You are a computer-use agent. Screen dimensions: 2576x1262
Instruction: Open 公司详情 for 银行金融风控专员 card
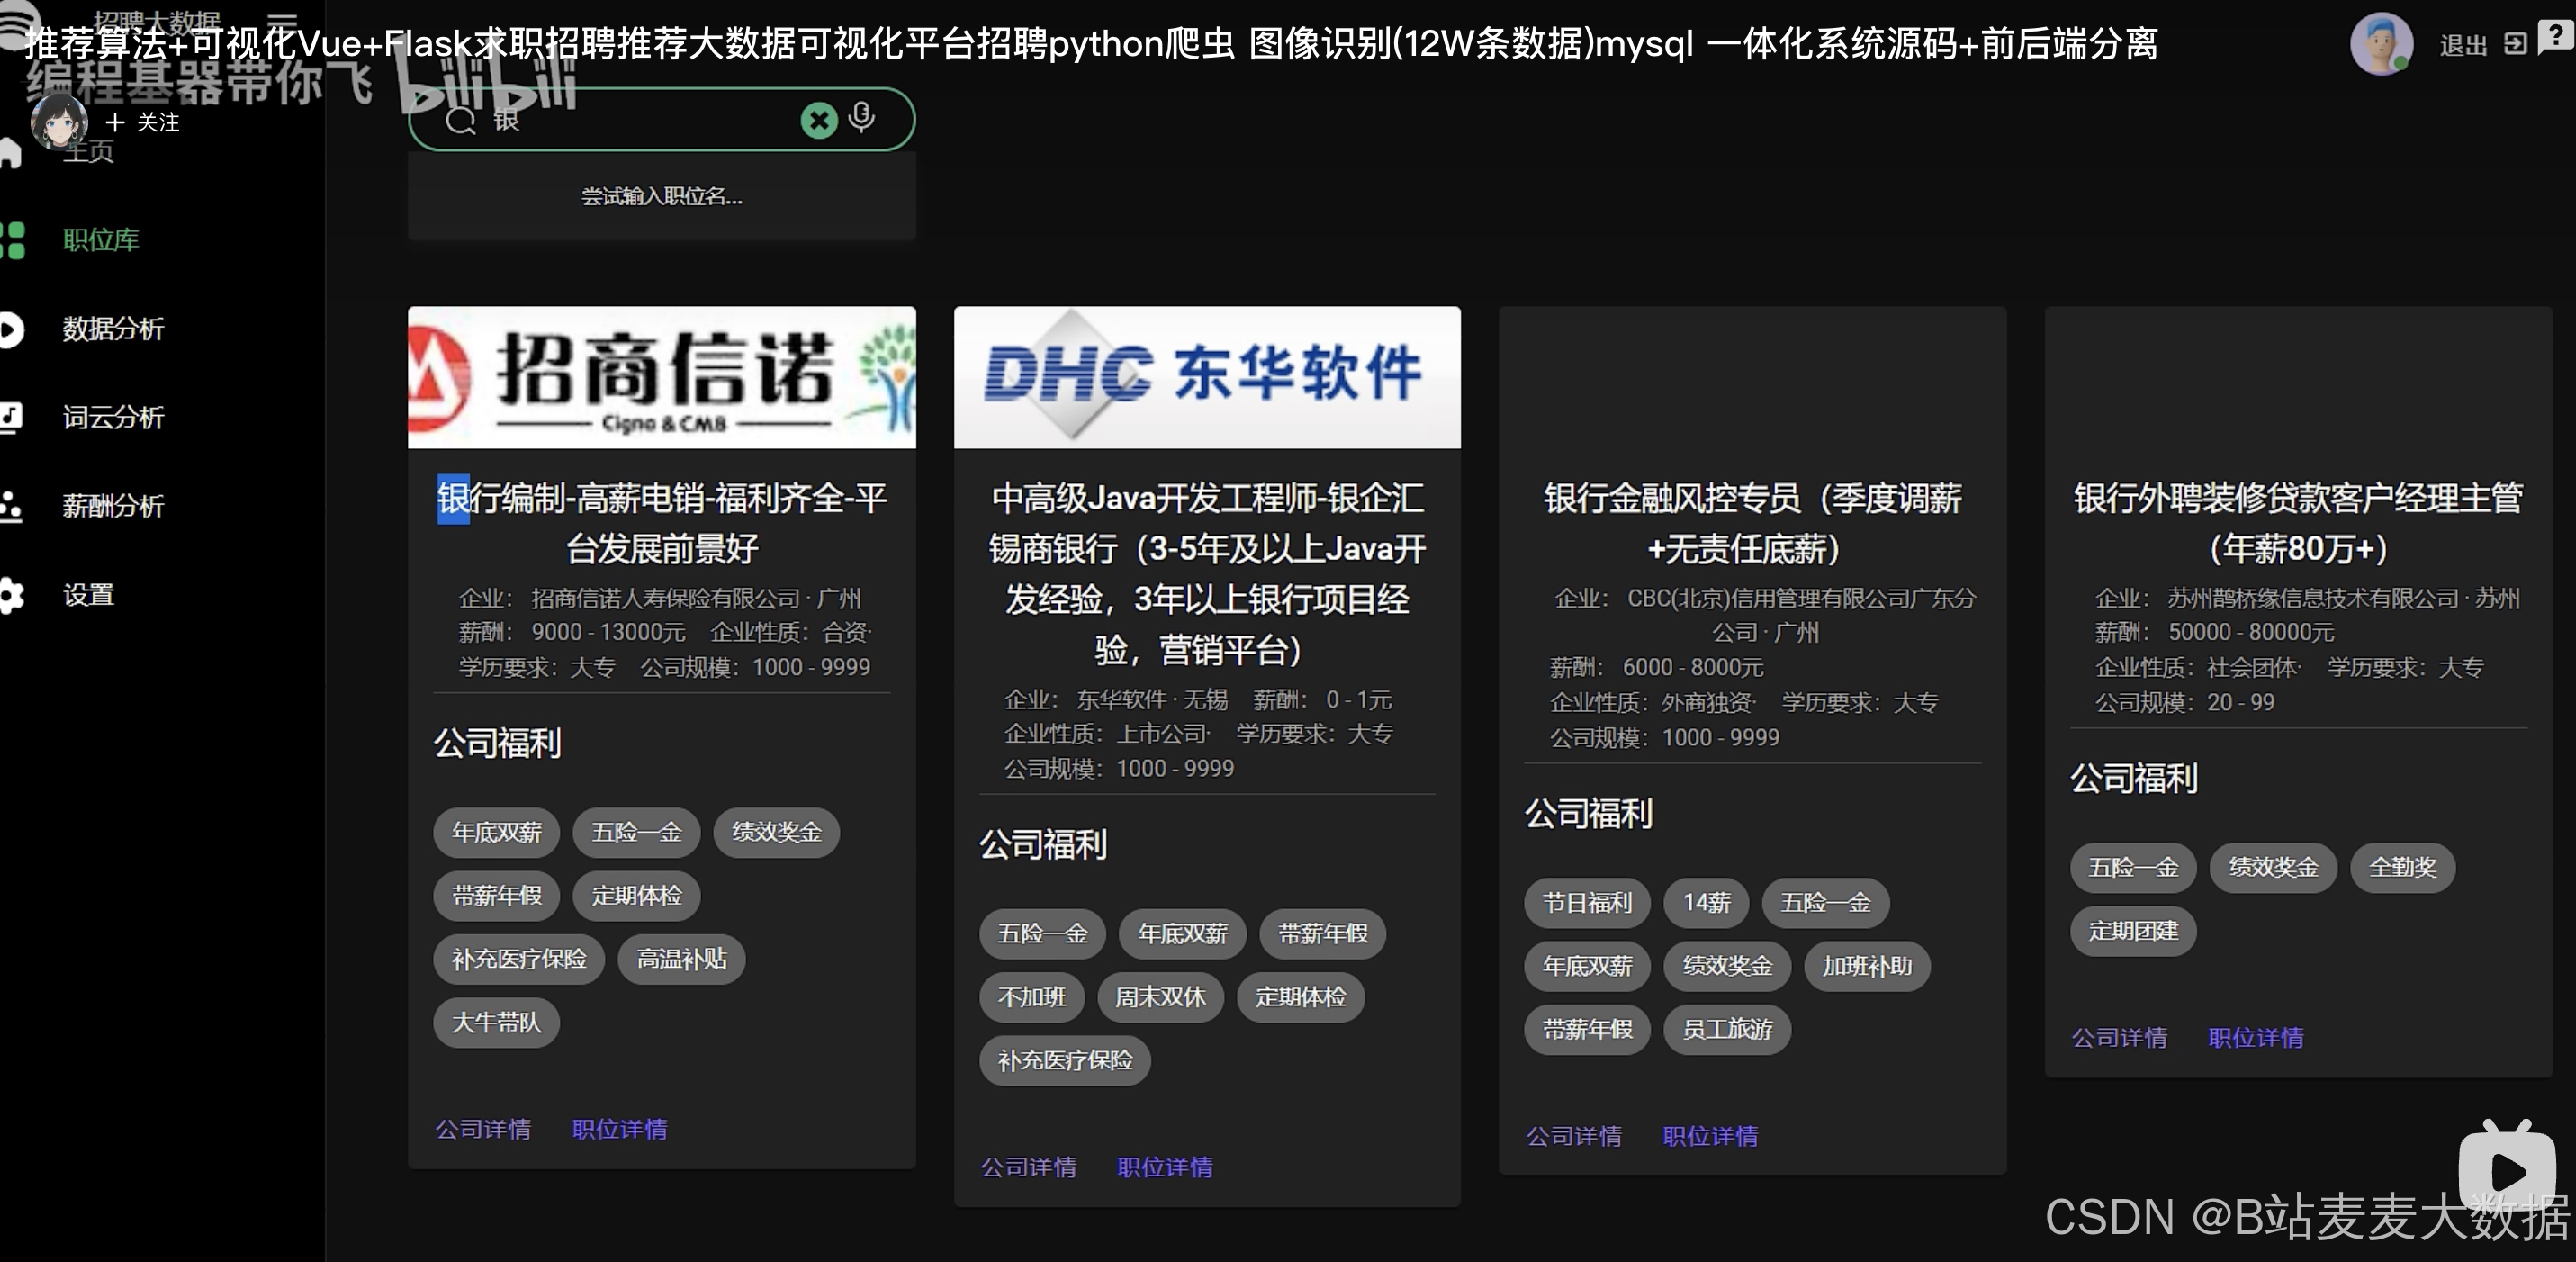click(1574, 1136)
